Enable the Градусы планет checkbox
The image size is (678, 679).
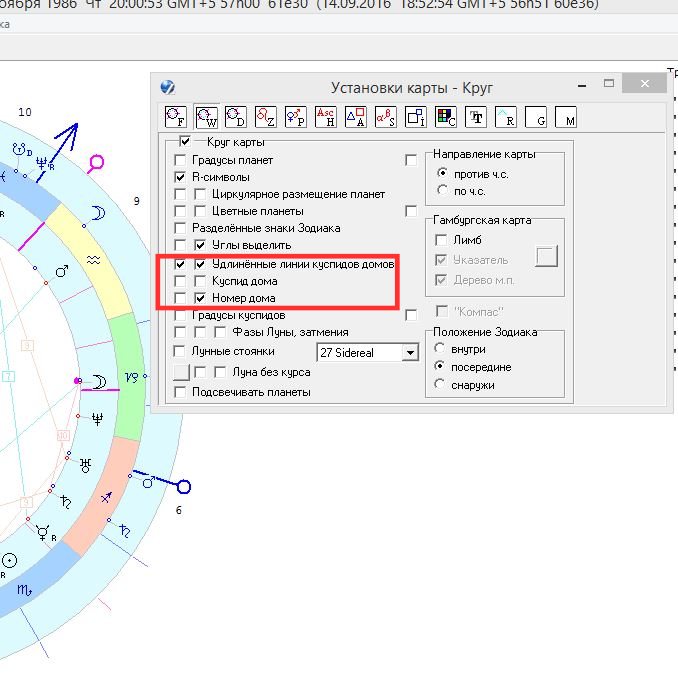coord(180,160)
